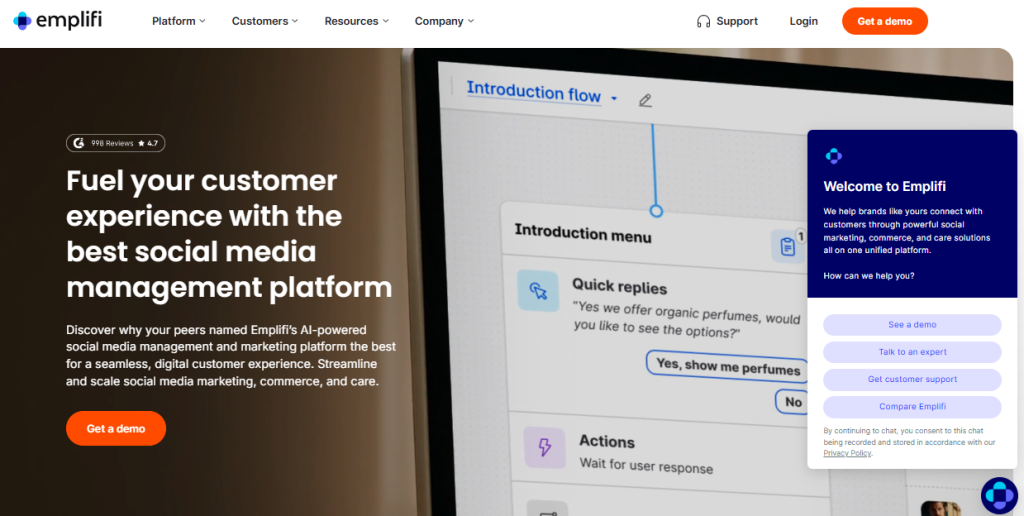Click the Support headset icon
1024x516 pixels.
[704, 21]
